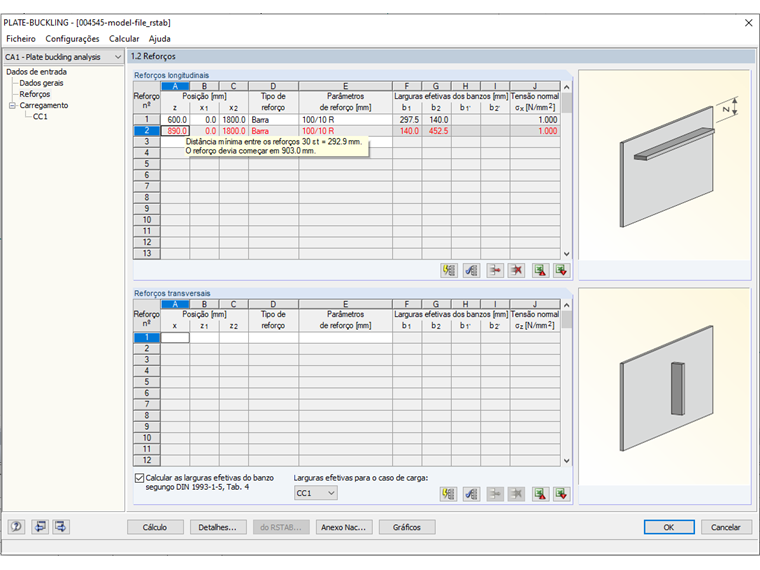Toggle 'Calcular as larguras efetivas do banzo' checkbox
The image size is (760, 570).
coord(140,478)
